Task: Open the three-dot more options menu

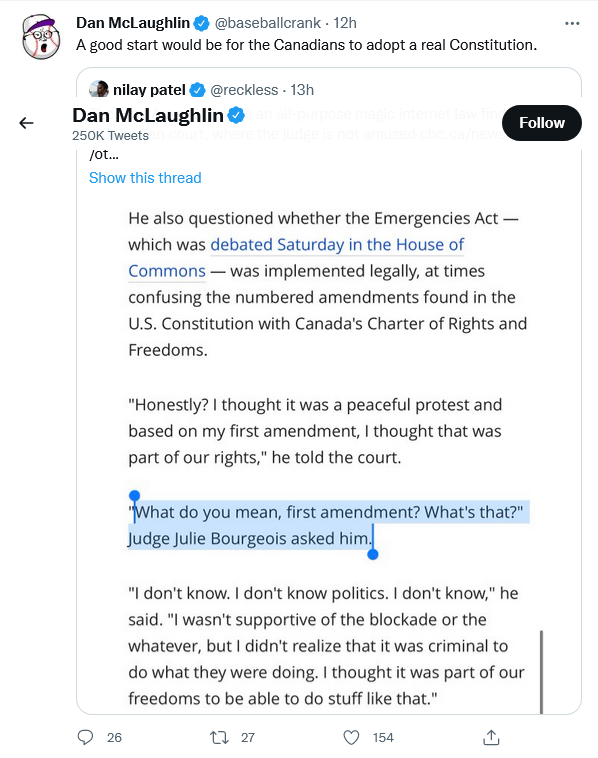Action: pos(572,23)
